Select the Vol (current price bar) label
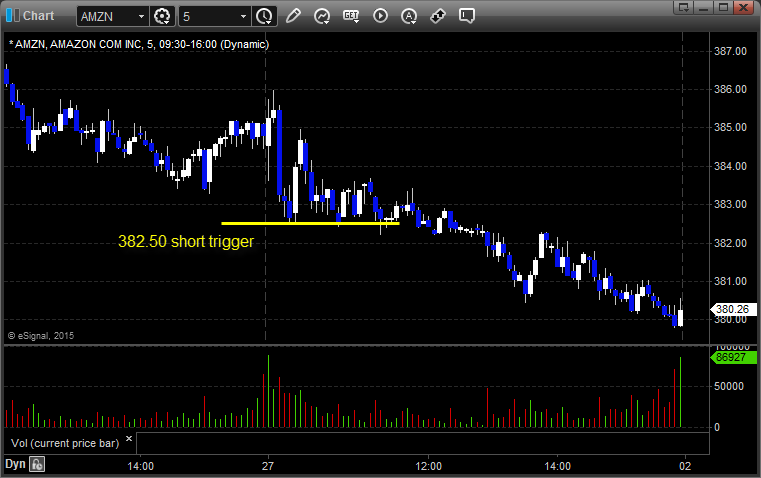Viewport: 761px width, 478px height. pos(65,443)
